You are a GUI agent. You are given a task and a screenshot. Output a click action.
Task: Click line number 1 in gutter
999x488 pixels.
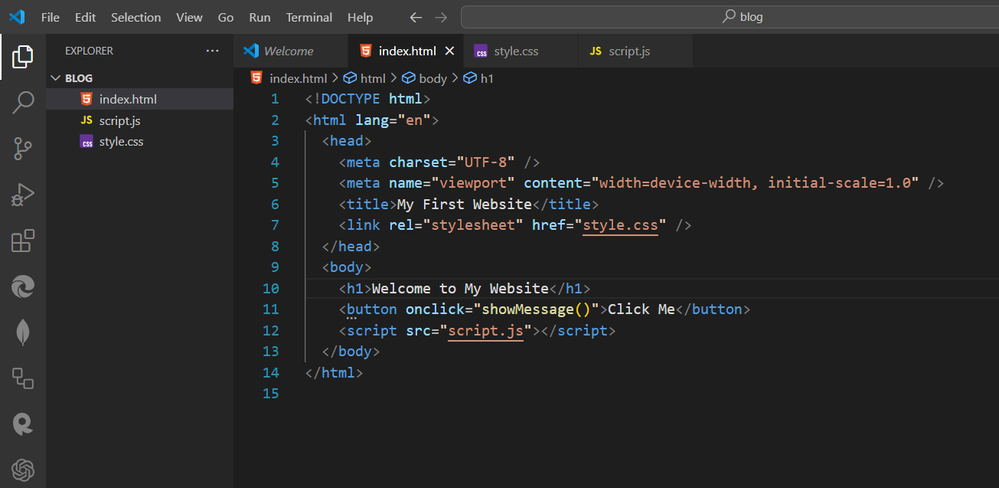[275, 99]
